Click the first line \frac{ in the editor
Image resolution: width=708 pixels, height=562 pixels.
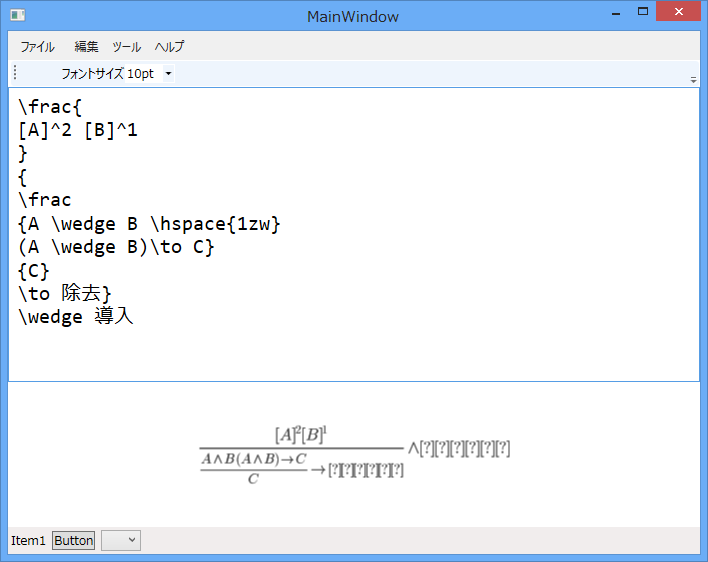[50, 107]
